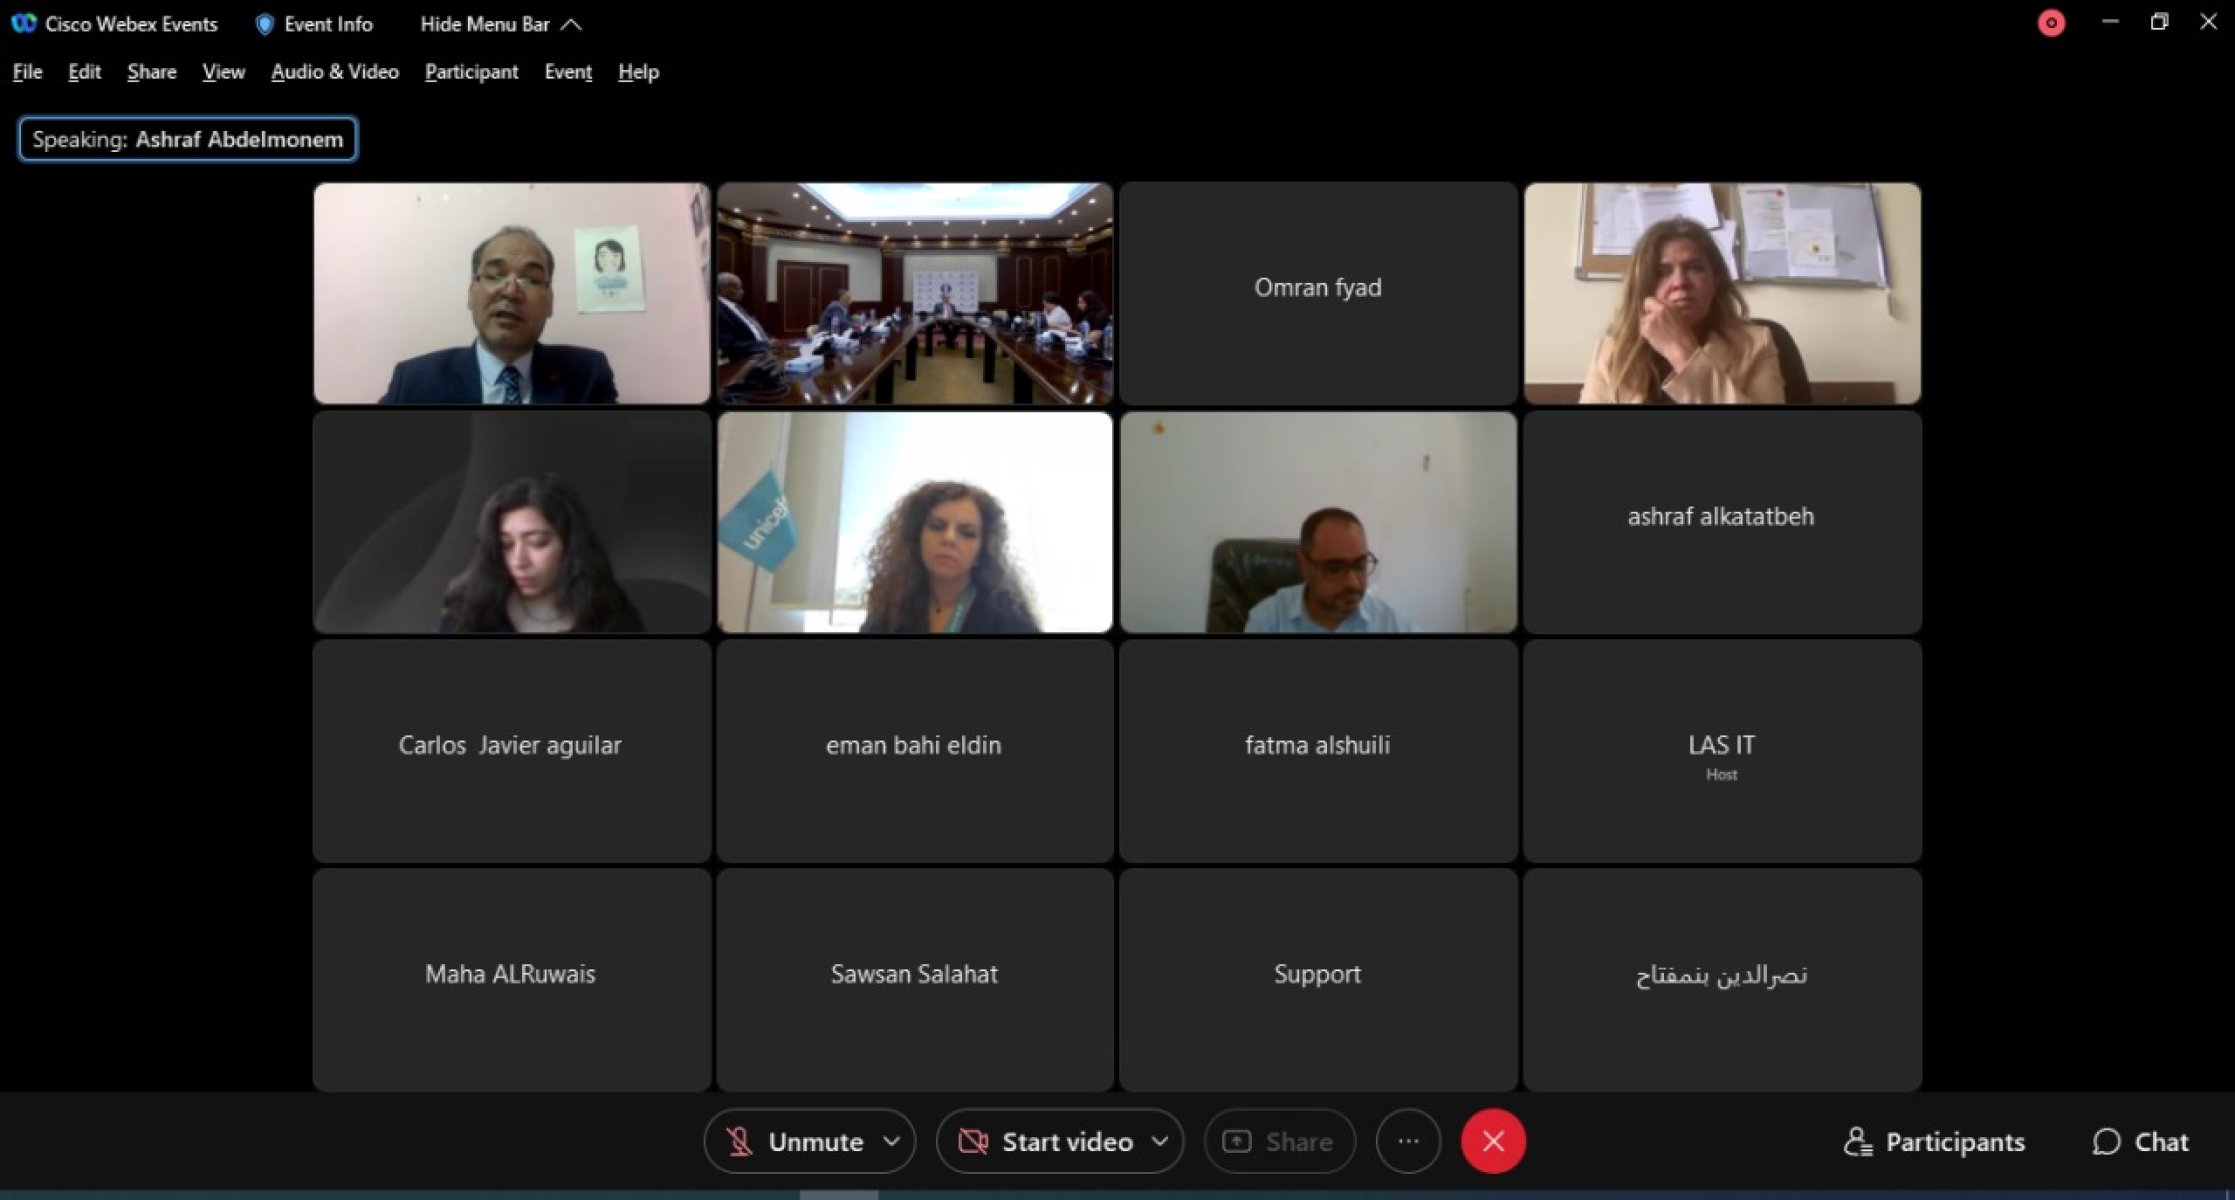This screenshot has height=1200, width=2235.
Task: Click the Hide Menu Bar chevron arrow
Action: click(x=571, y=25)
